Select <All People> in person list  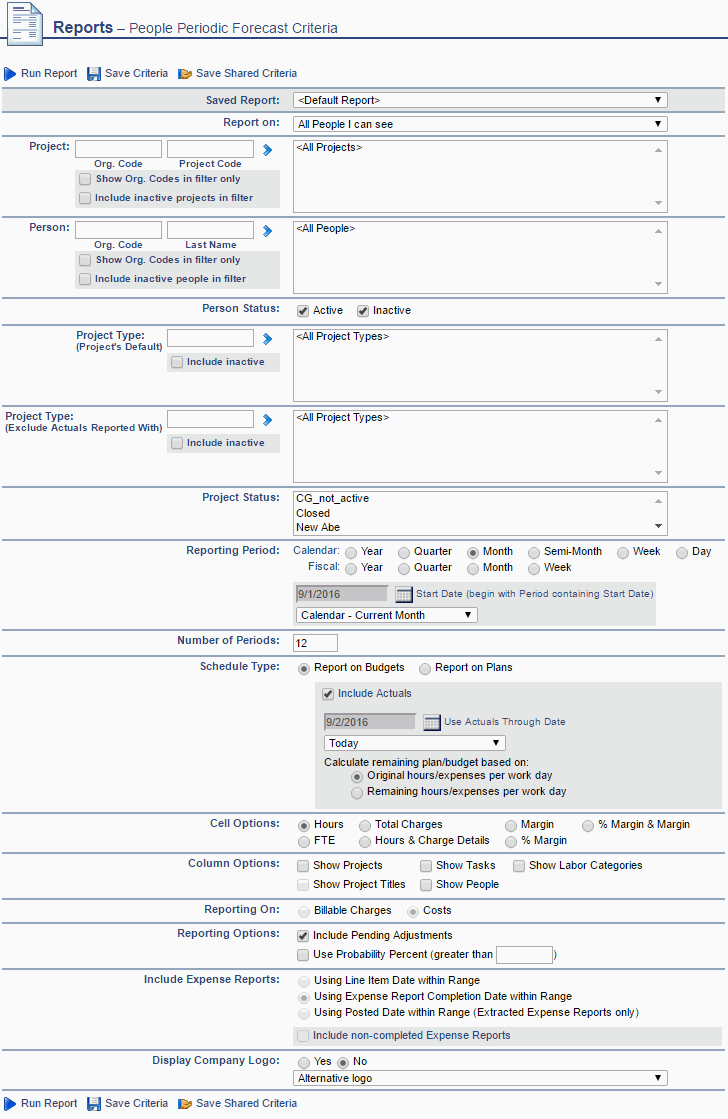[x=325, y=228]
